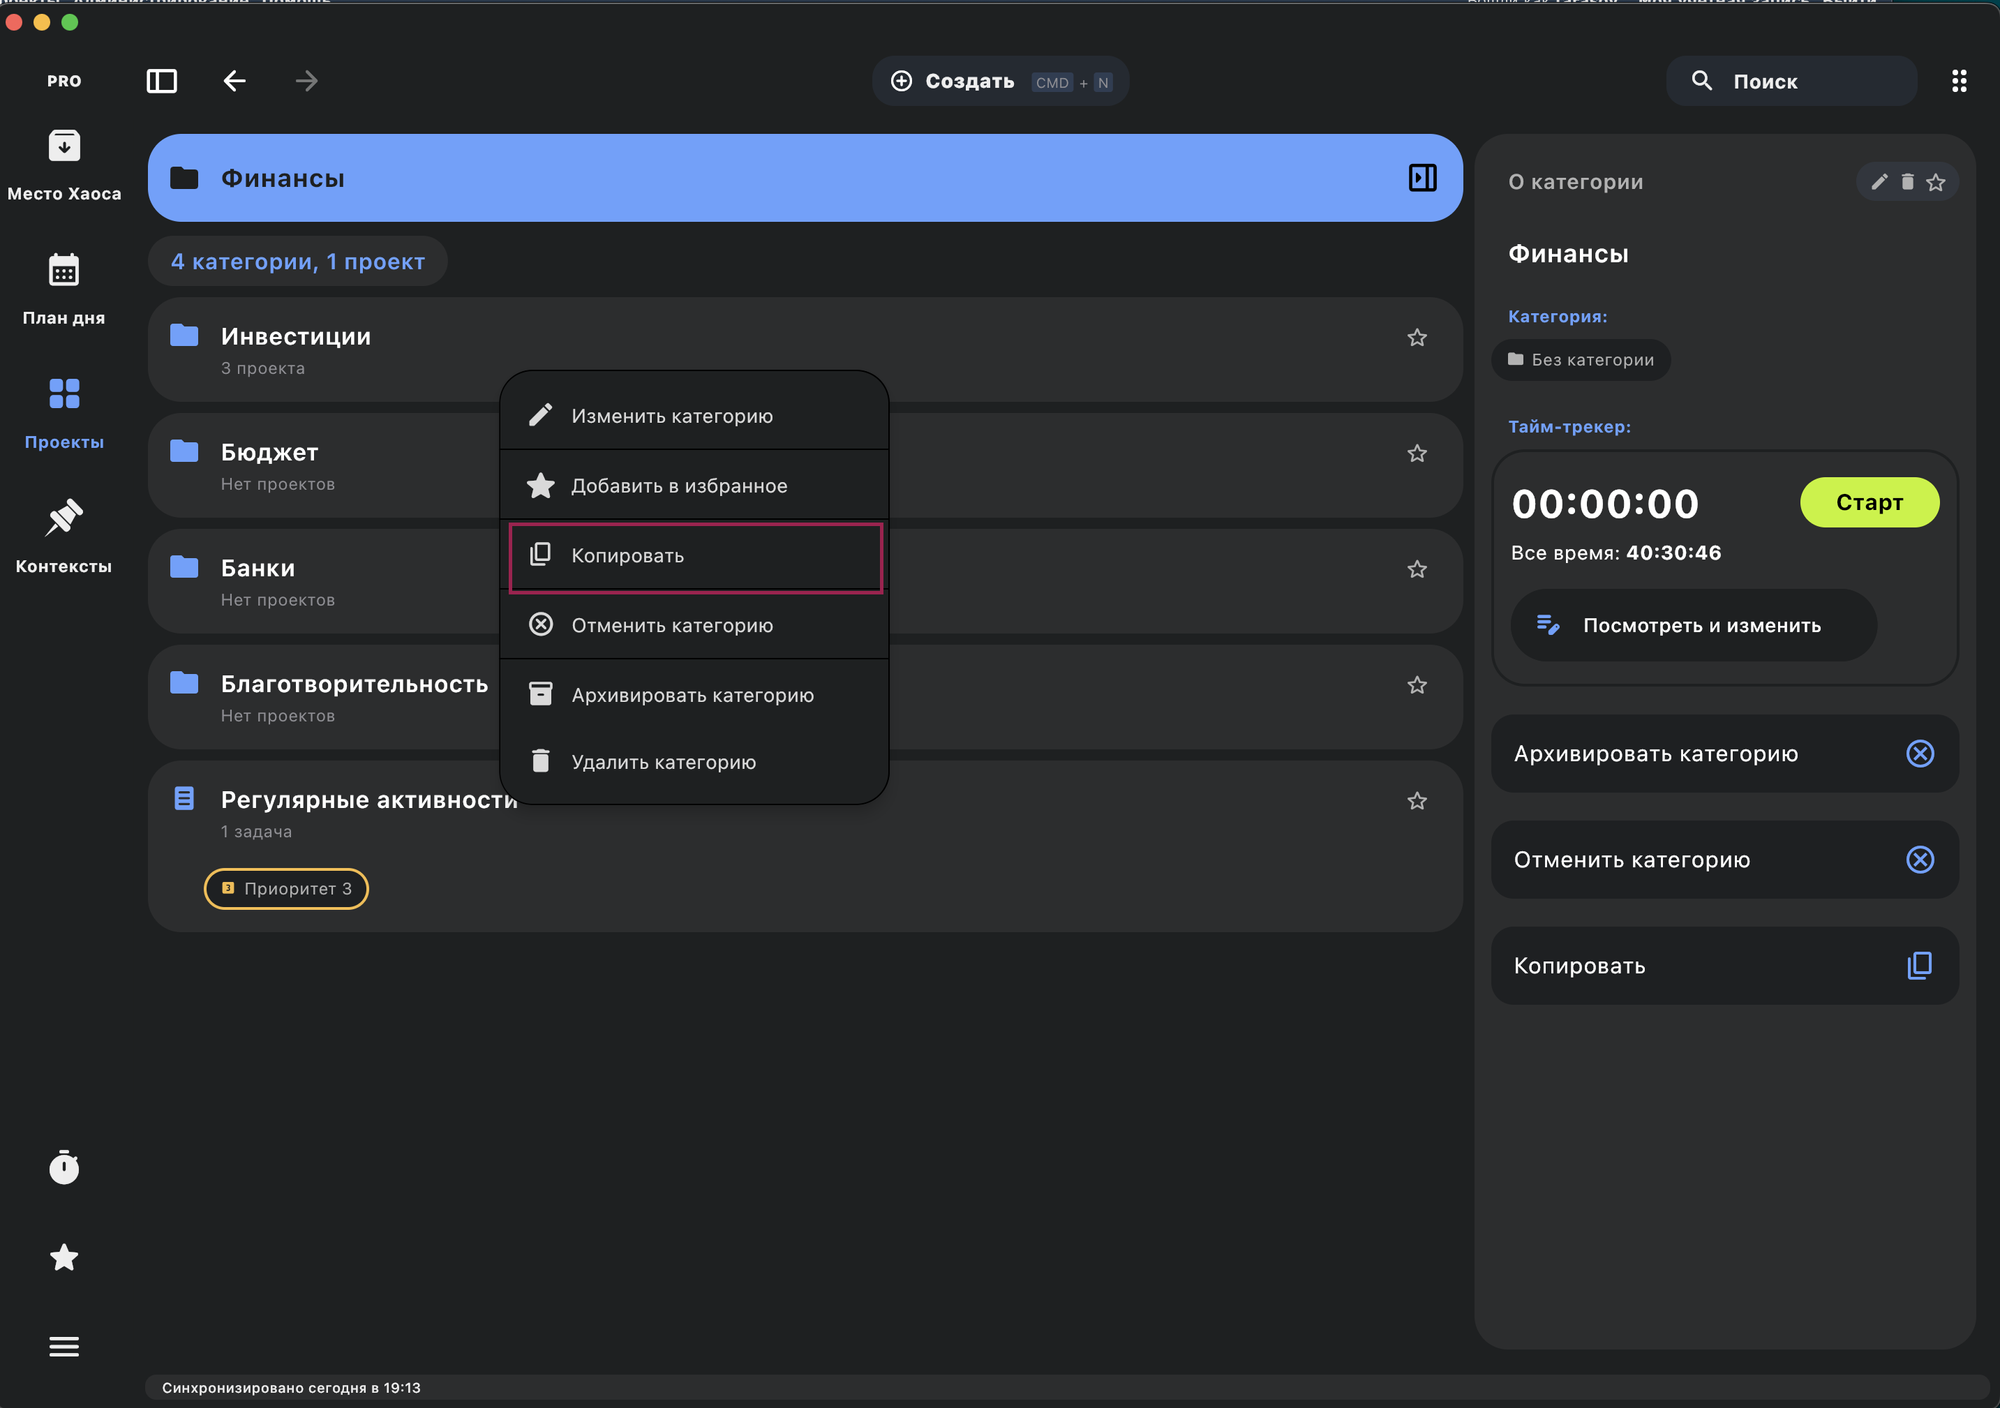Toggle favorite star for Инвестиции
The height and width of the screenshot is (1408, 2000).
1416,338
